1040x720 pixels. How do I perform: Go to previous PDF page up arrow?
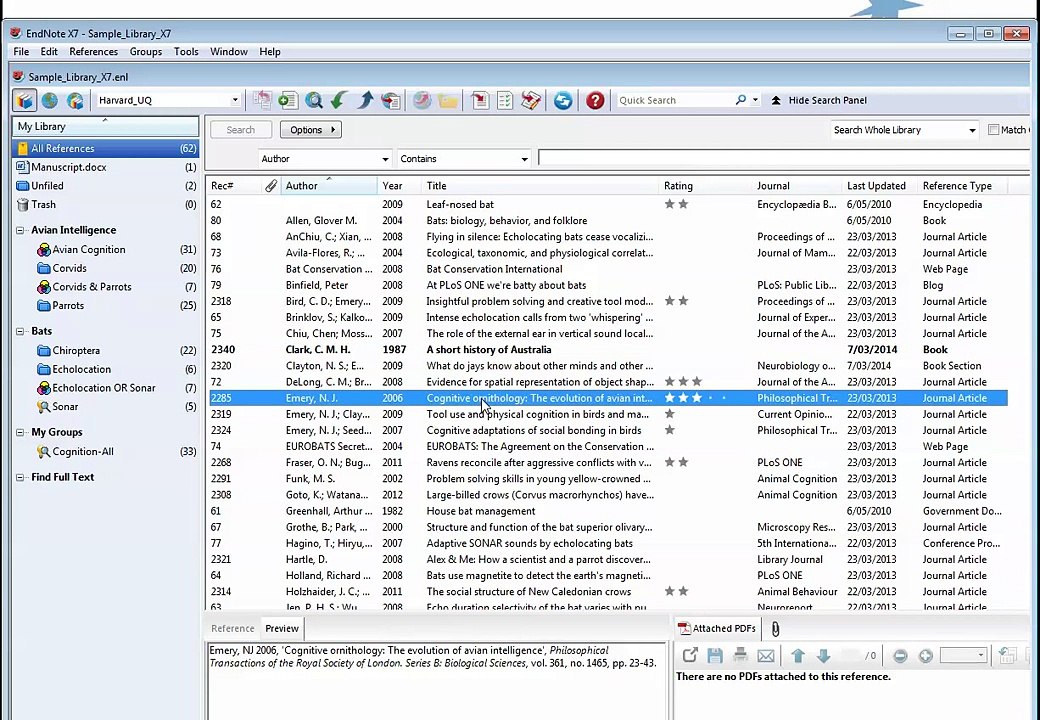pyautogui.click(x=798, y=656)
